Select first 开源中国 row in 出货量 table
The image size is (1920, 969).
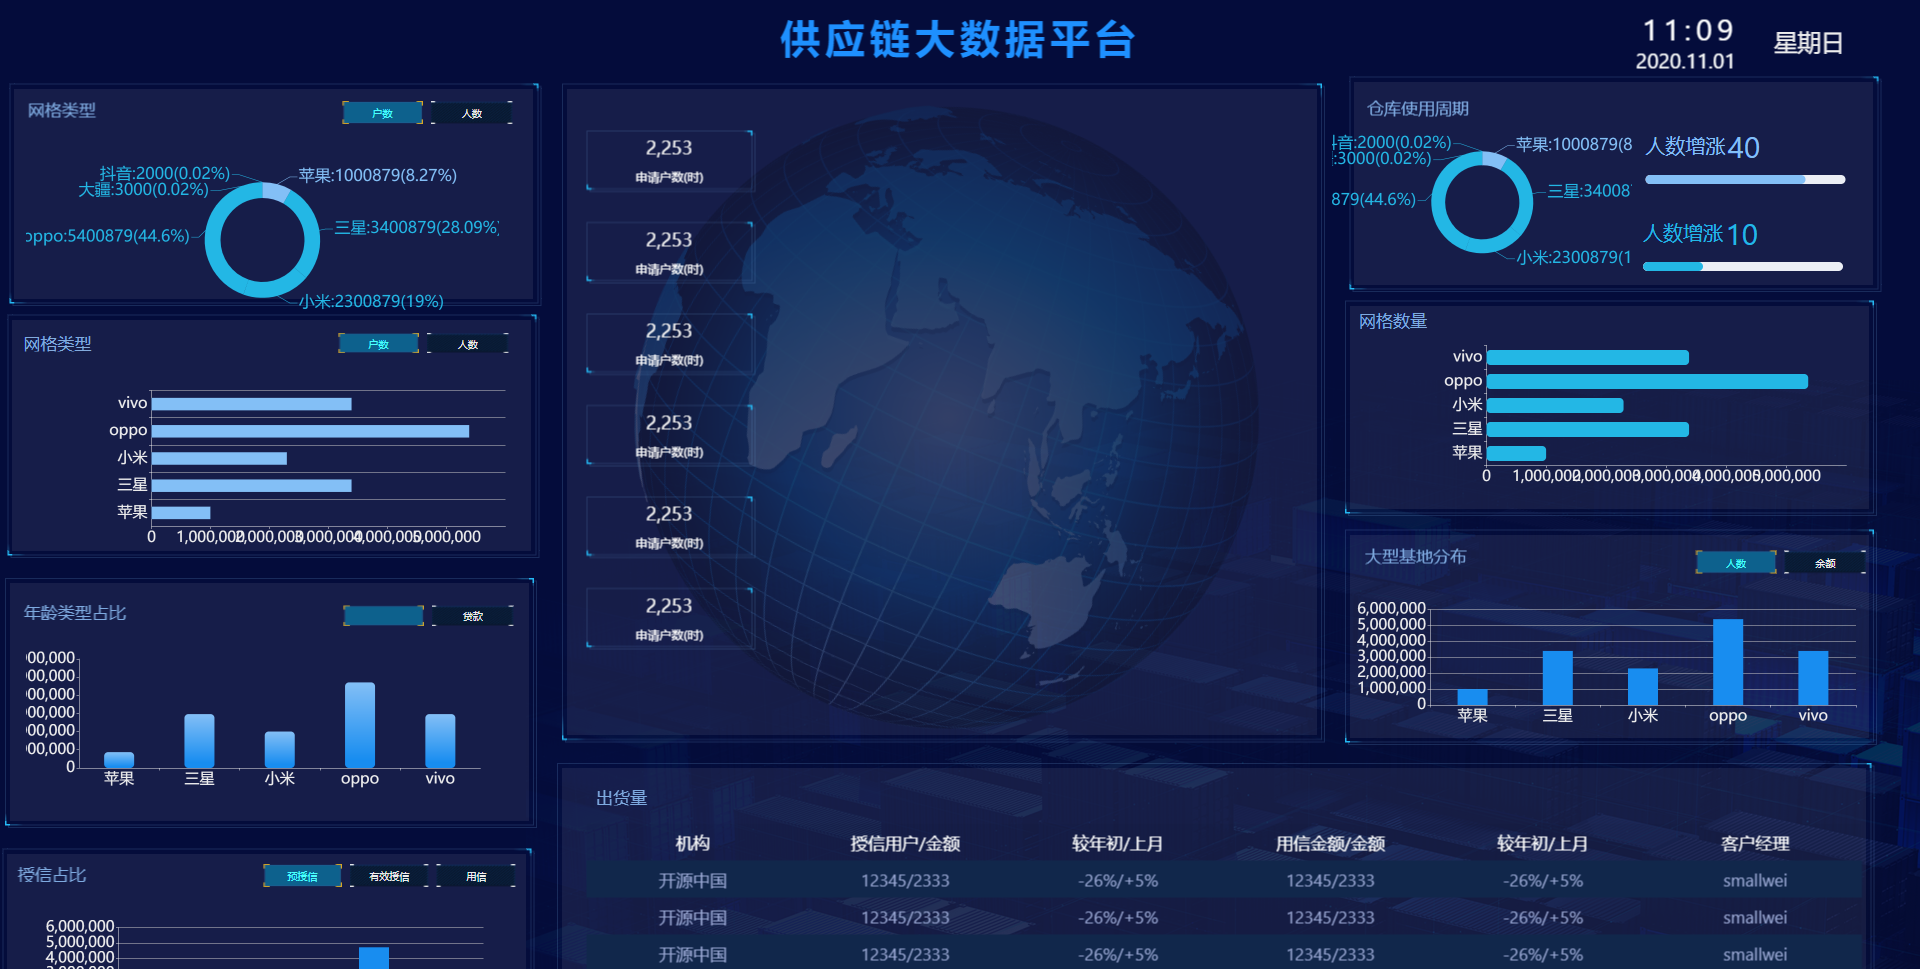pyautogui.click(x=692, y=881)
